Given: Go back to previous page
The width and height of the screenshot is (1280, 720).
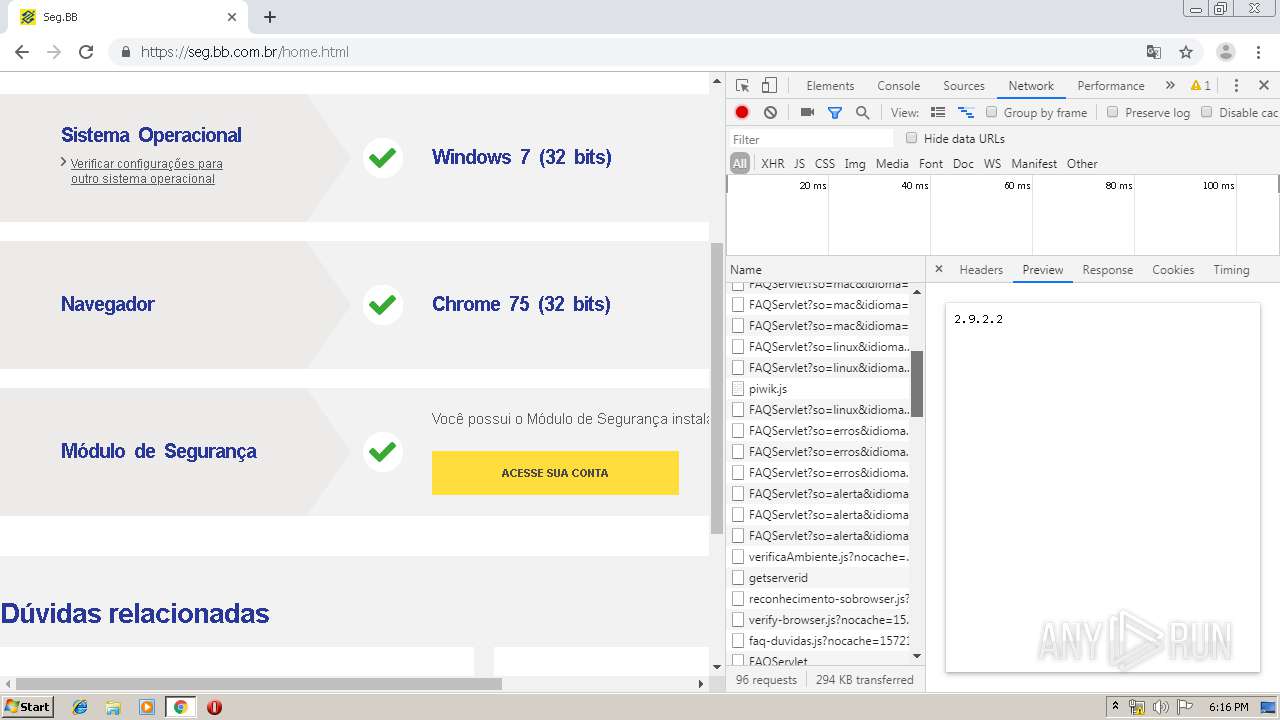Looking at the screenshot, I should (22, 52).
